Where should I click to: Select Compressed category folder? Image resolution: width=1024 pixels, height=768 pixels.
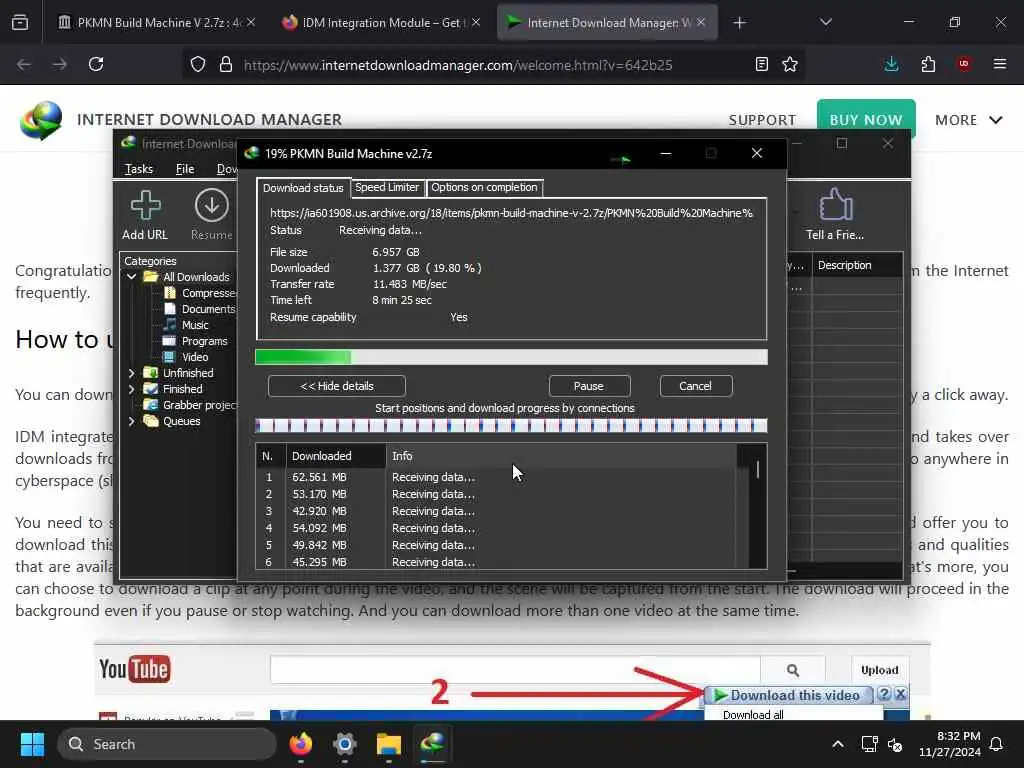click(200, 293)
